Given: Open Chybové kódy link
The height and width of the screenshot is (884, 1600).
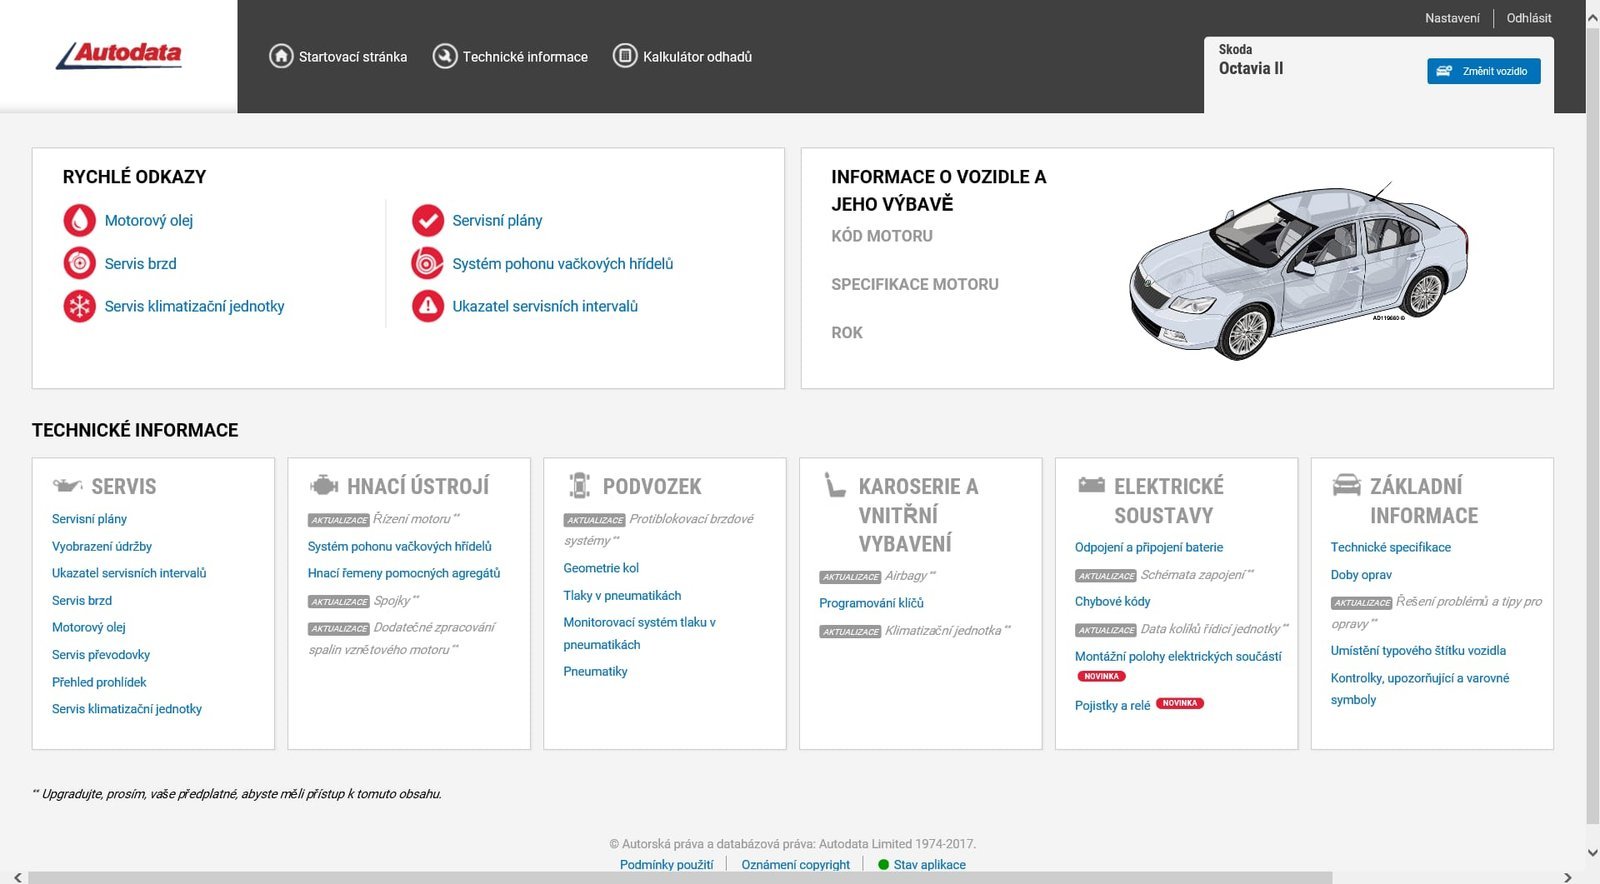Looking at the screenshot, I should pyautogui.click(x=1112, y=602).
